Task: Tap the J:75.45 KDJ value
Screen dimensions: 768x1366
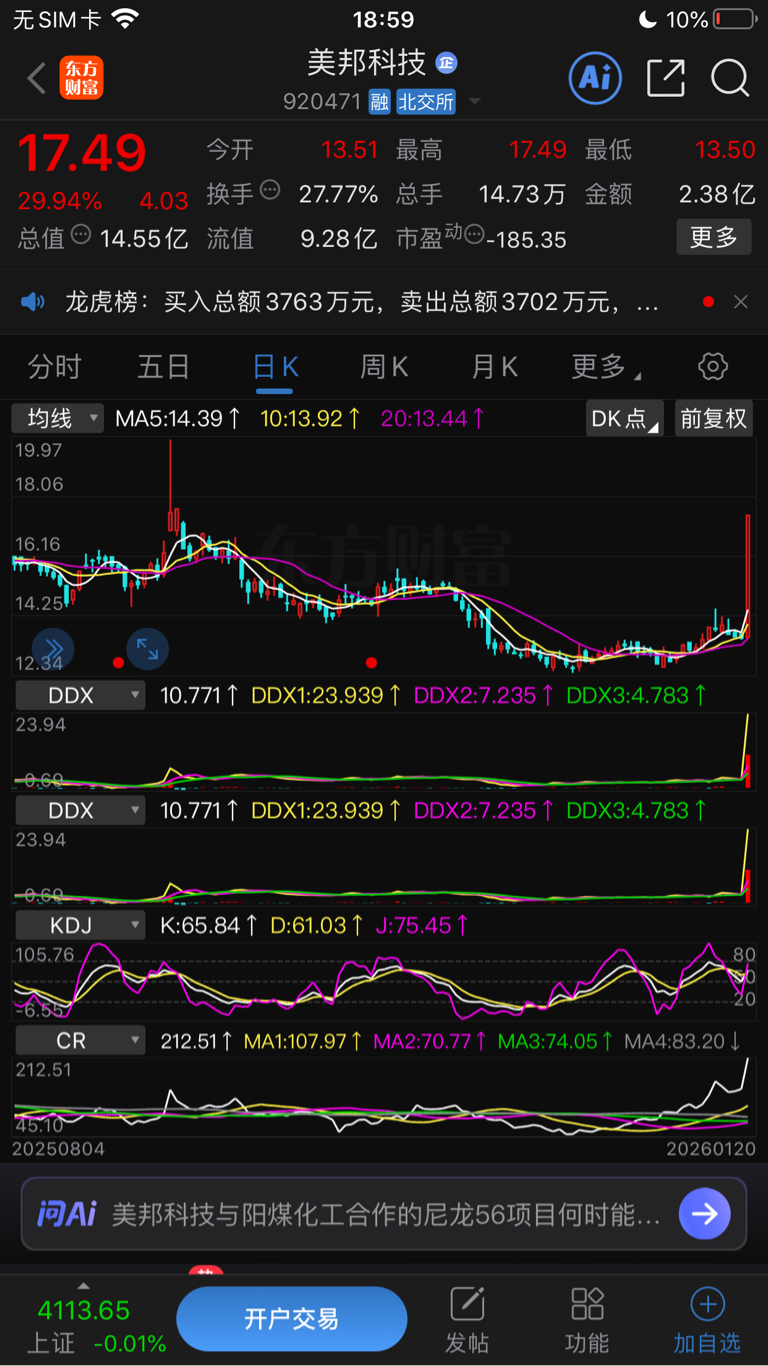Action: [x=422, y=925]
